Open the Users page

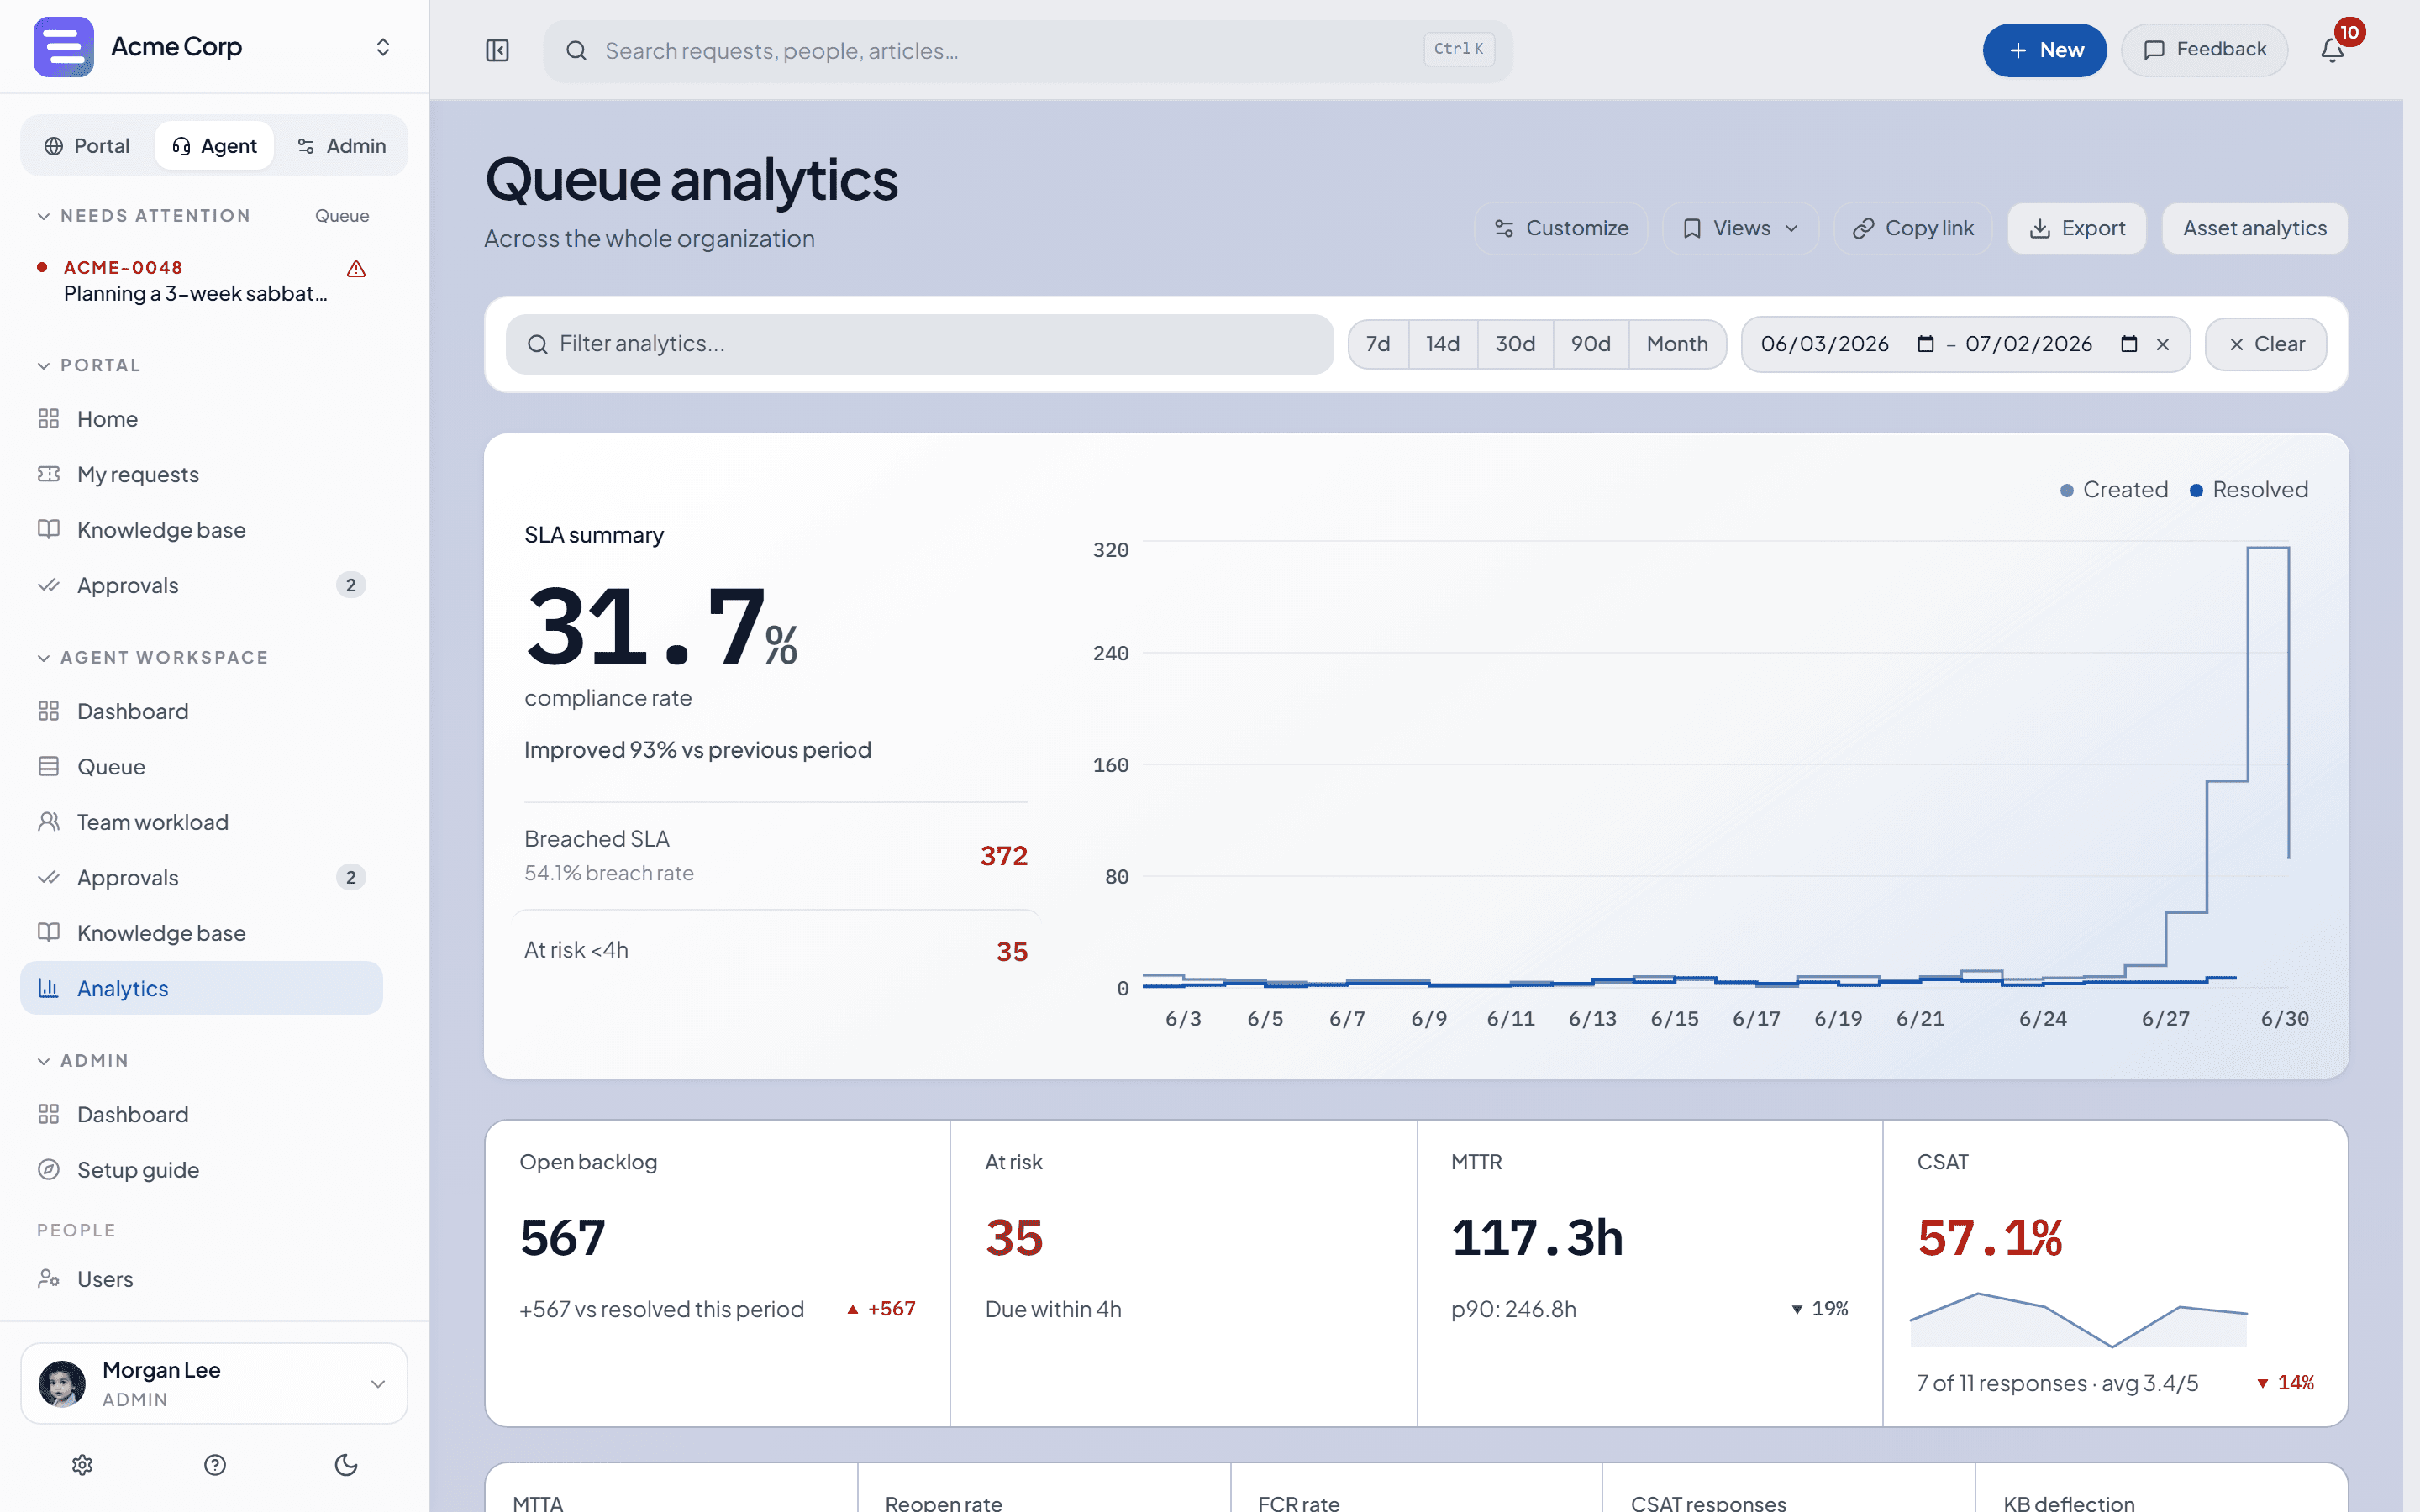click(x=201, y=1279)
